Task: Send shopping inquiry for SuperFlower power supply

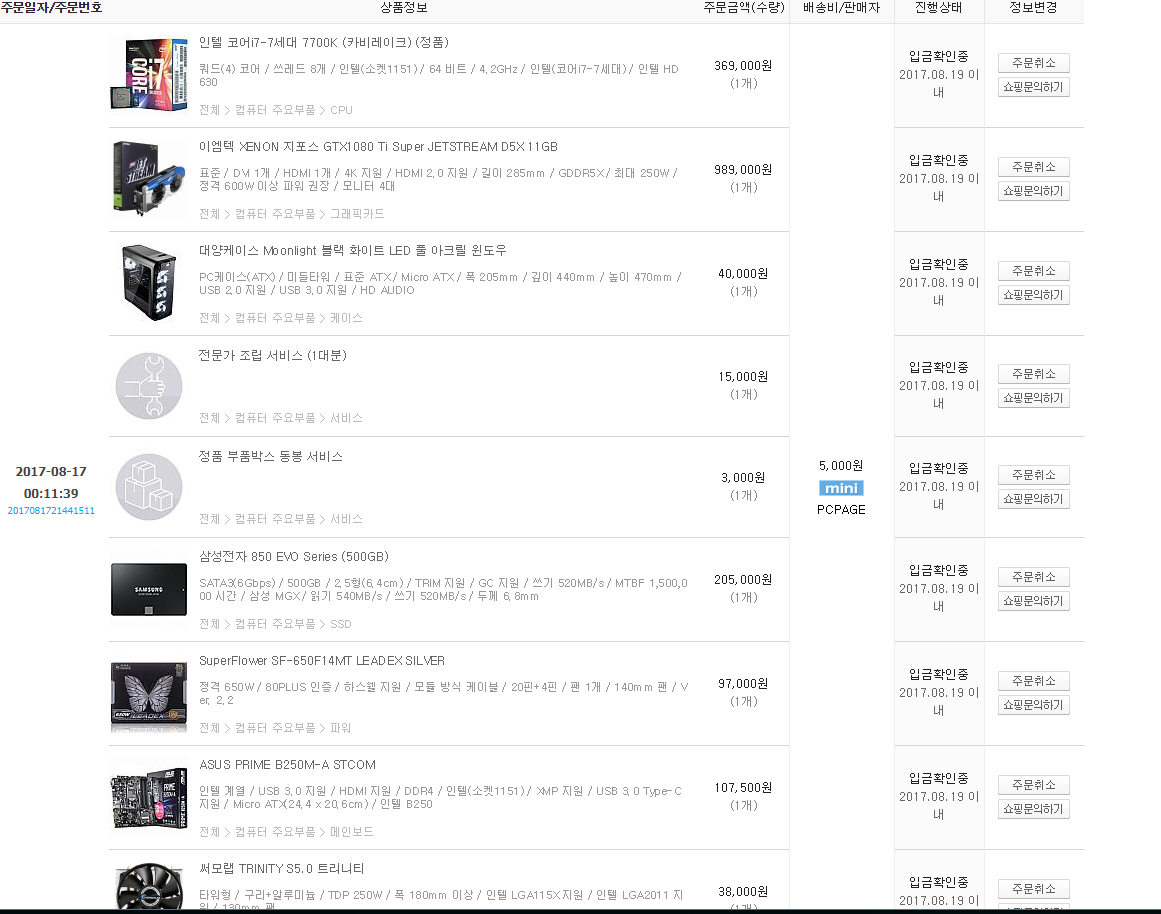Action: [x=1034, y=705]
